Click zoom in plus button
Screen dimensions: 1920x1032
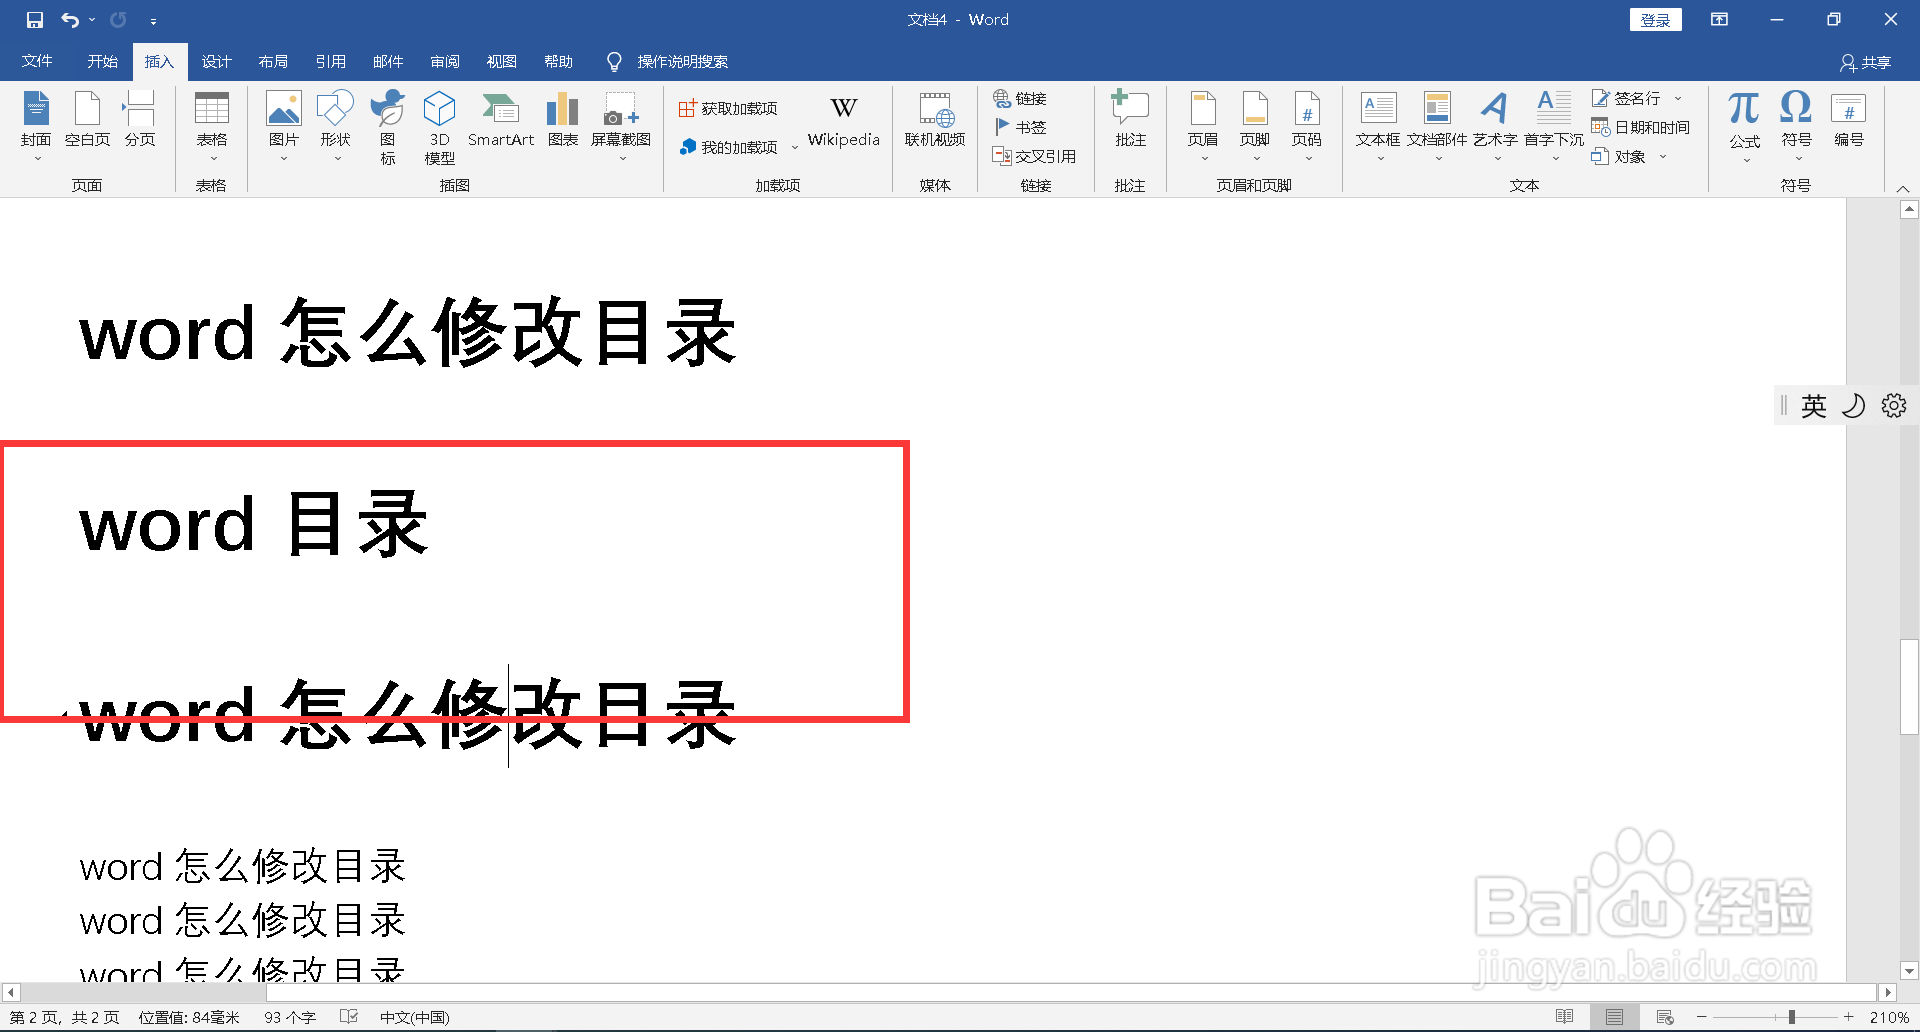pyautogui.click(x=1849, y=1017)
